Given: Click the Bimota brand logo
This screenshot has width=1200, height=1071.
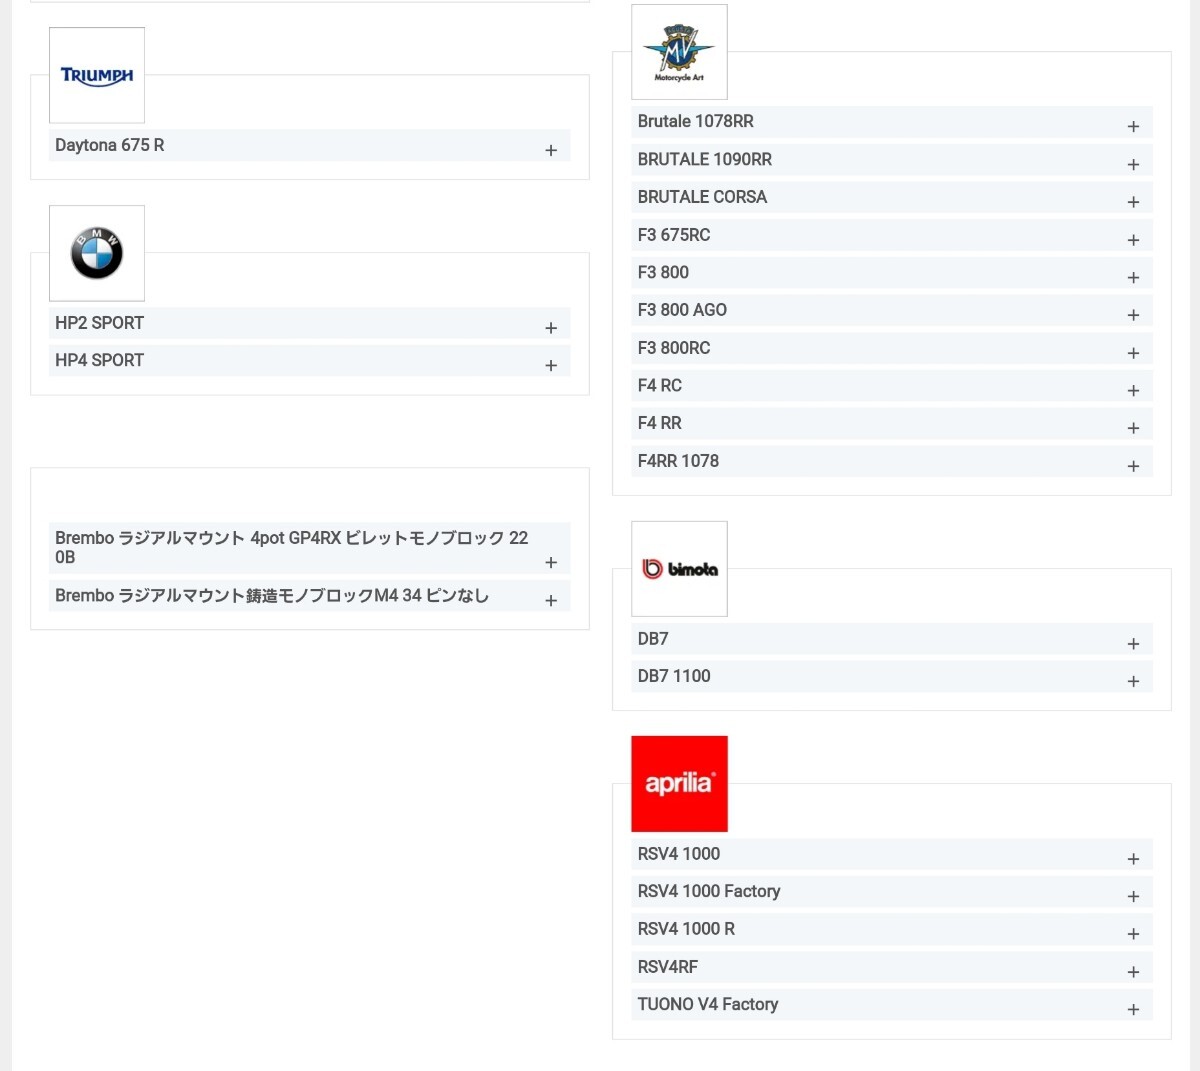Looking at the screenshot, I should [x=679, y=569].
